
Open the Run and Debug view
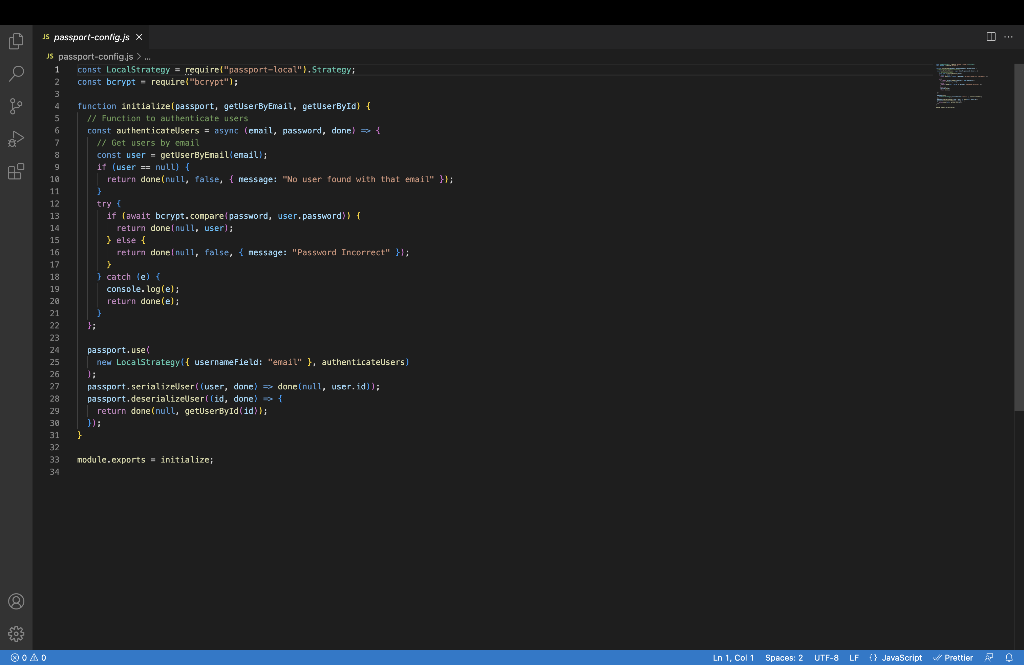click(x=16, y=138)
